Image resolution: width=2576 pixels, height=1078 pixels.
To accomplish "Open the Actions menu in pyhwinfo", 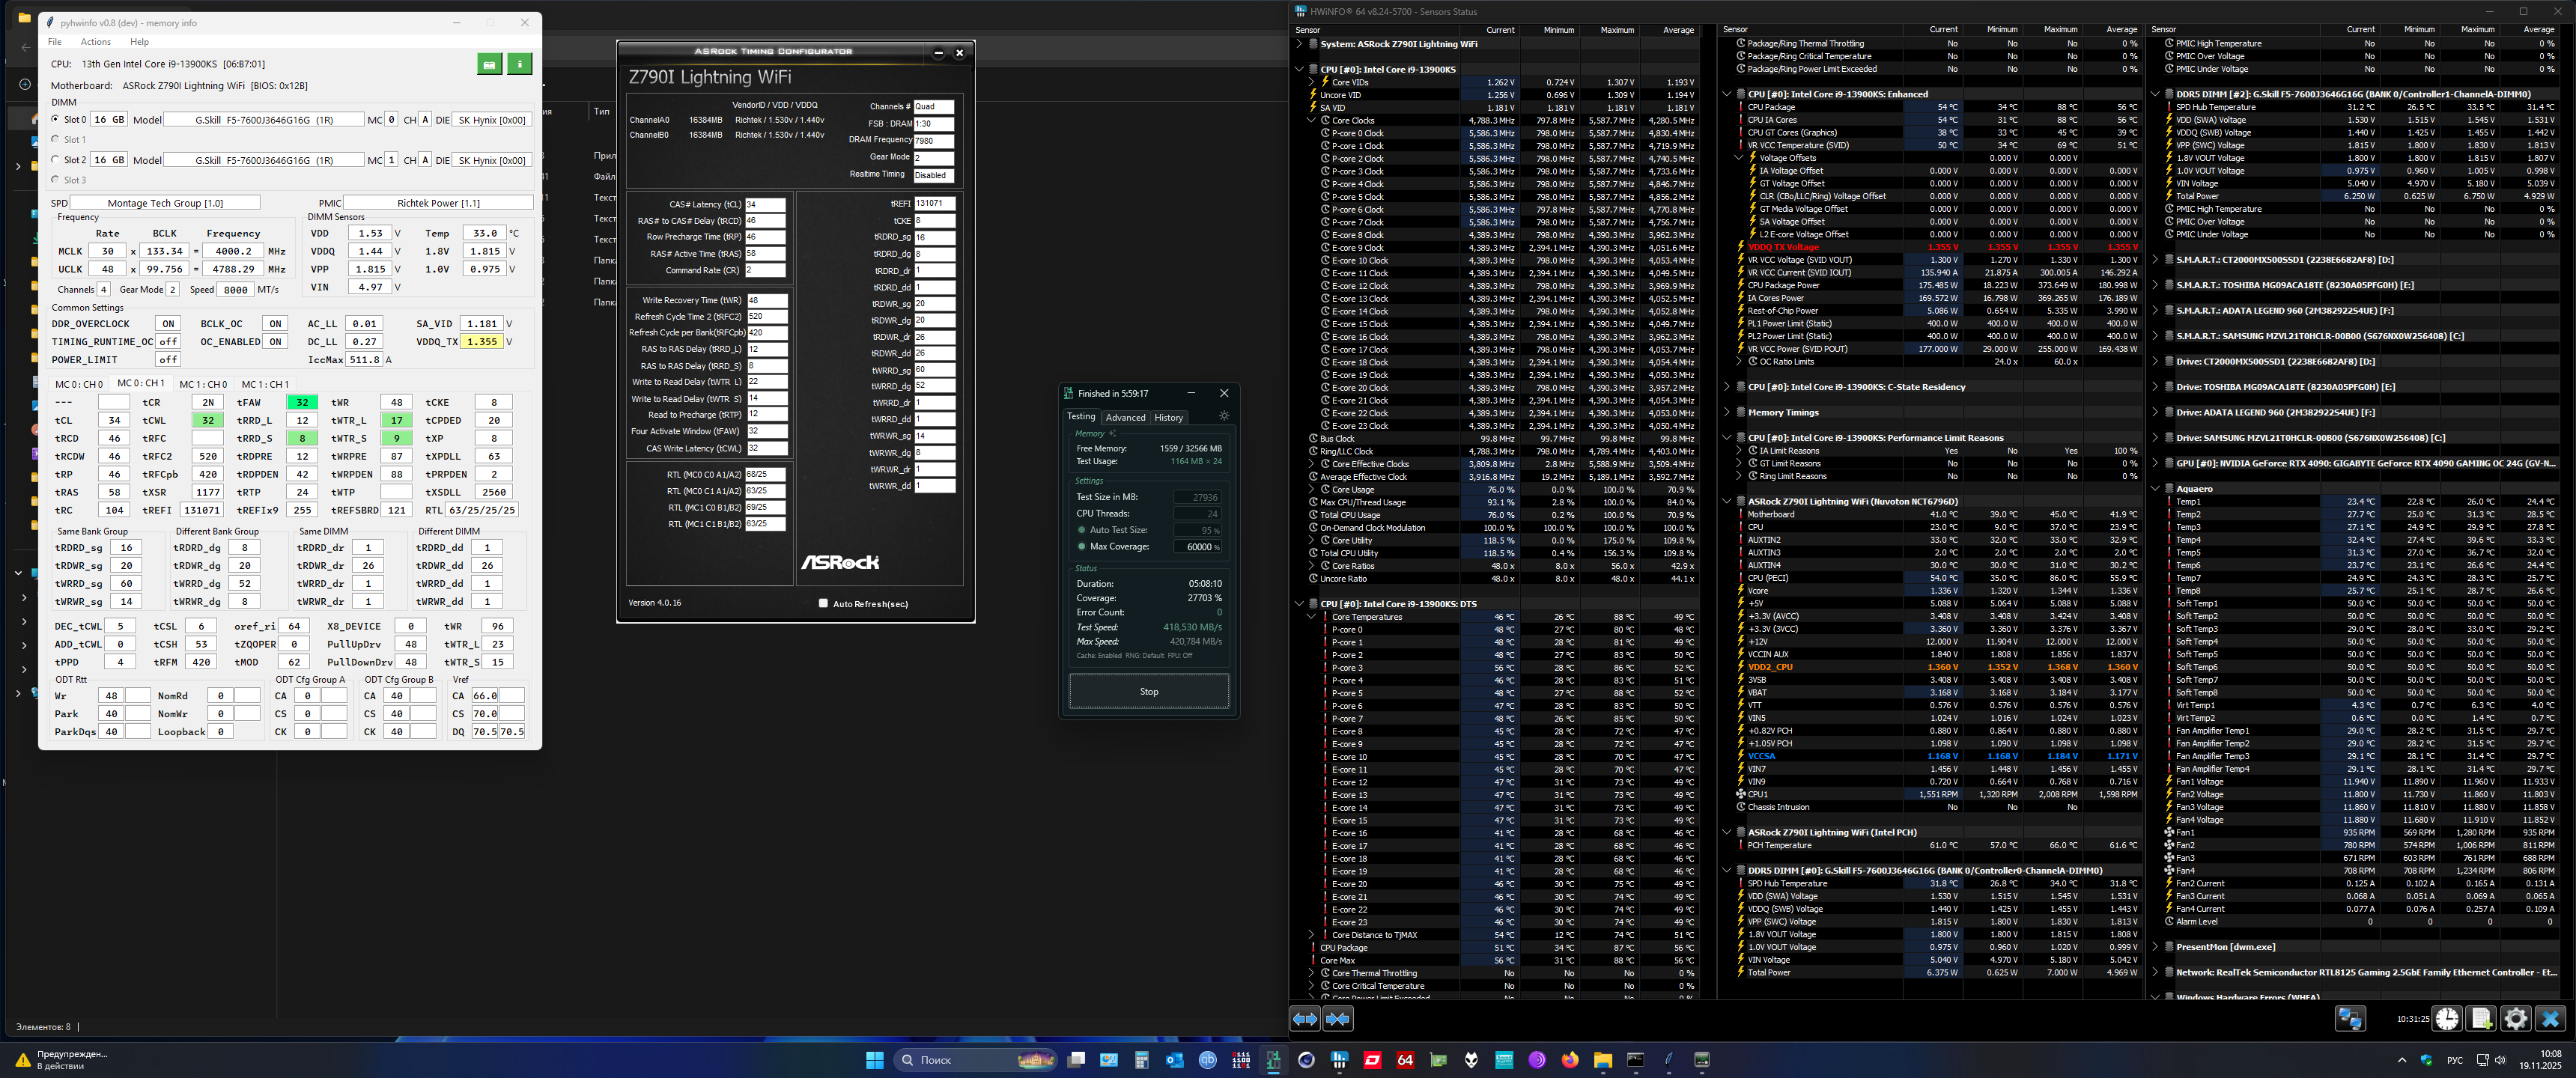I will (x=96, y=42).
